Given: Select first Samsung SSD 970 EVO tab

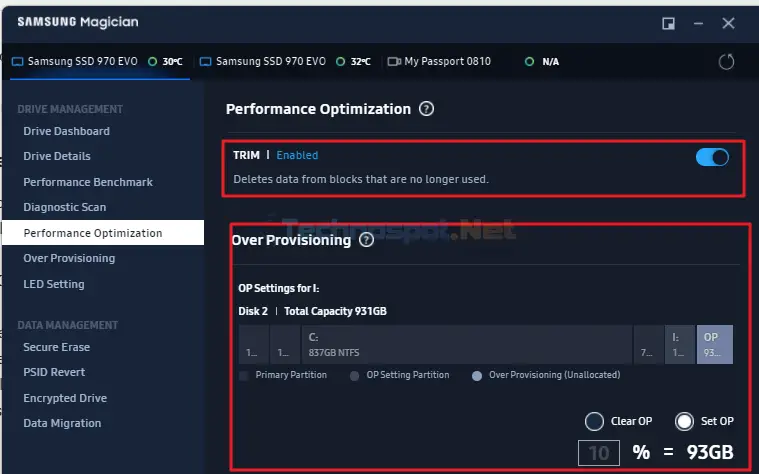Looking at the screenshot, I should (x=100, y=61).
